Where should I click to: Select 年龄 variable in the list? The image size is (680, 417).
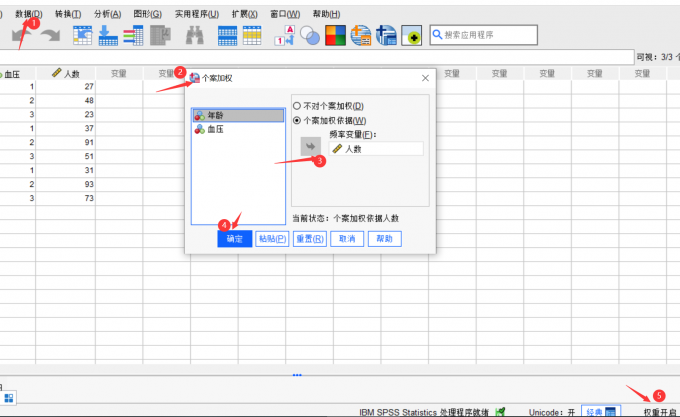(x=216, y=116)
